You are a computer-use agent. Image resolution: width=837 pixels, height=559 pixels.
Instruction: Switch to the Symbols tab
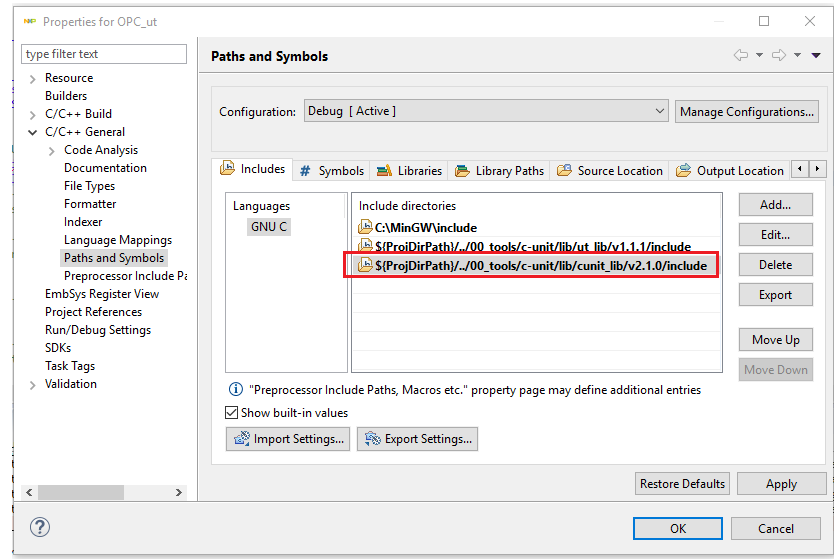(333, 171)
